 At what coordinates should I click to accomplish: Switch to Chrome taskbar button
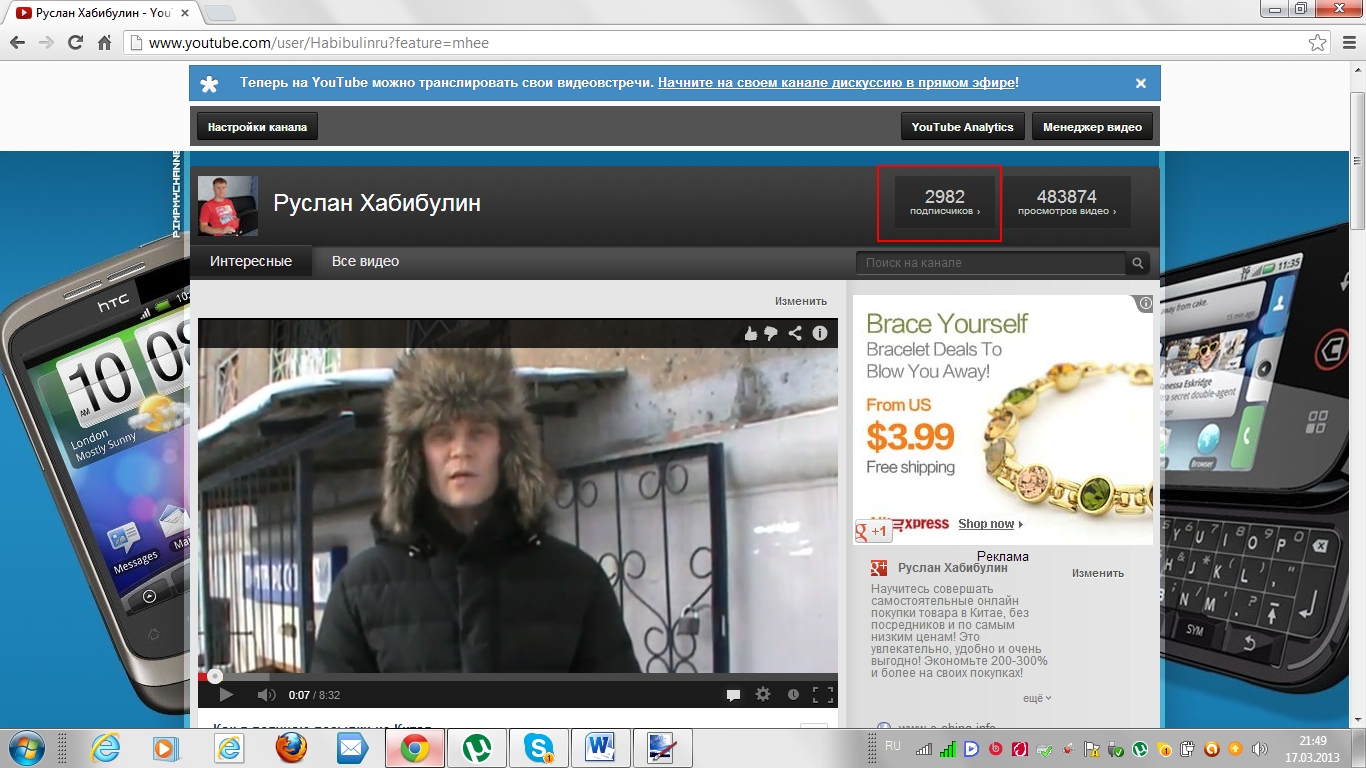414,748
